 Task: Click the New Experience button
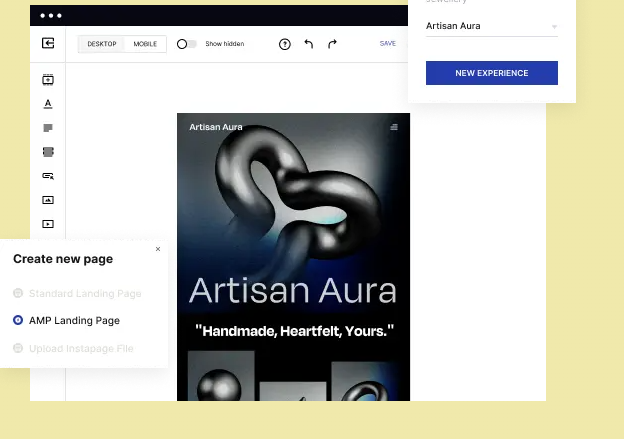point(491,73)
